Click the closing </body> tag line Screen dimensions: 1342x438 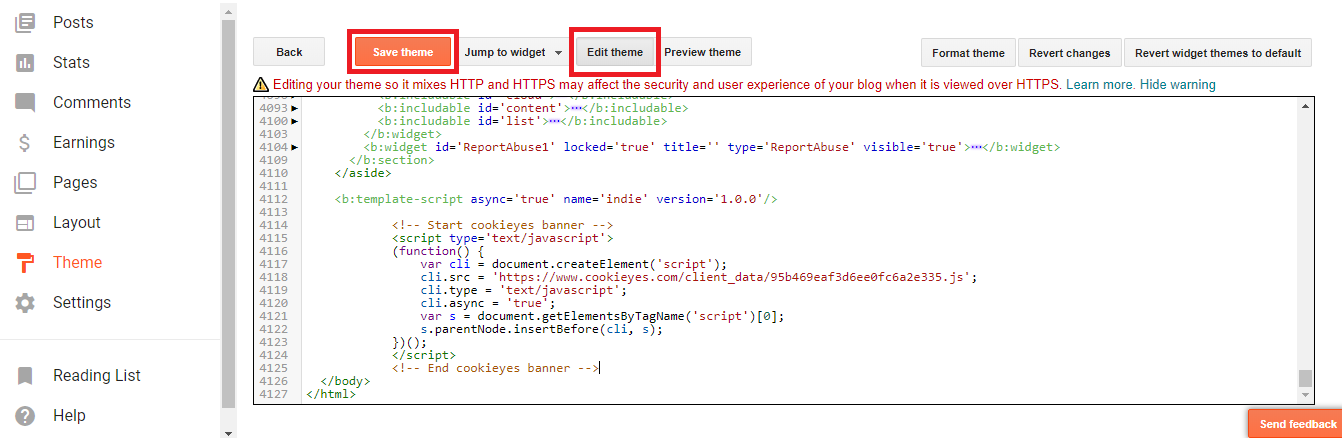tap(345, 381)
